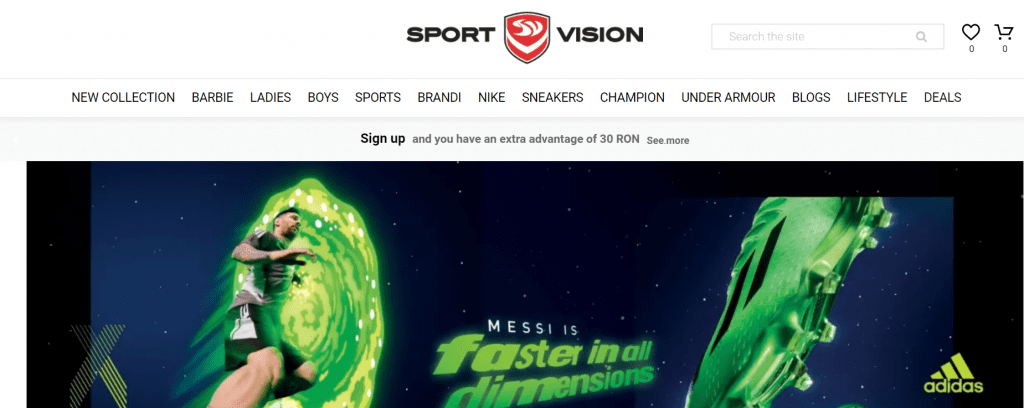Go to the NIKE section
Screen dimensions: 1024x408
(492, 98)
